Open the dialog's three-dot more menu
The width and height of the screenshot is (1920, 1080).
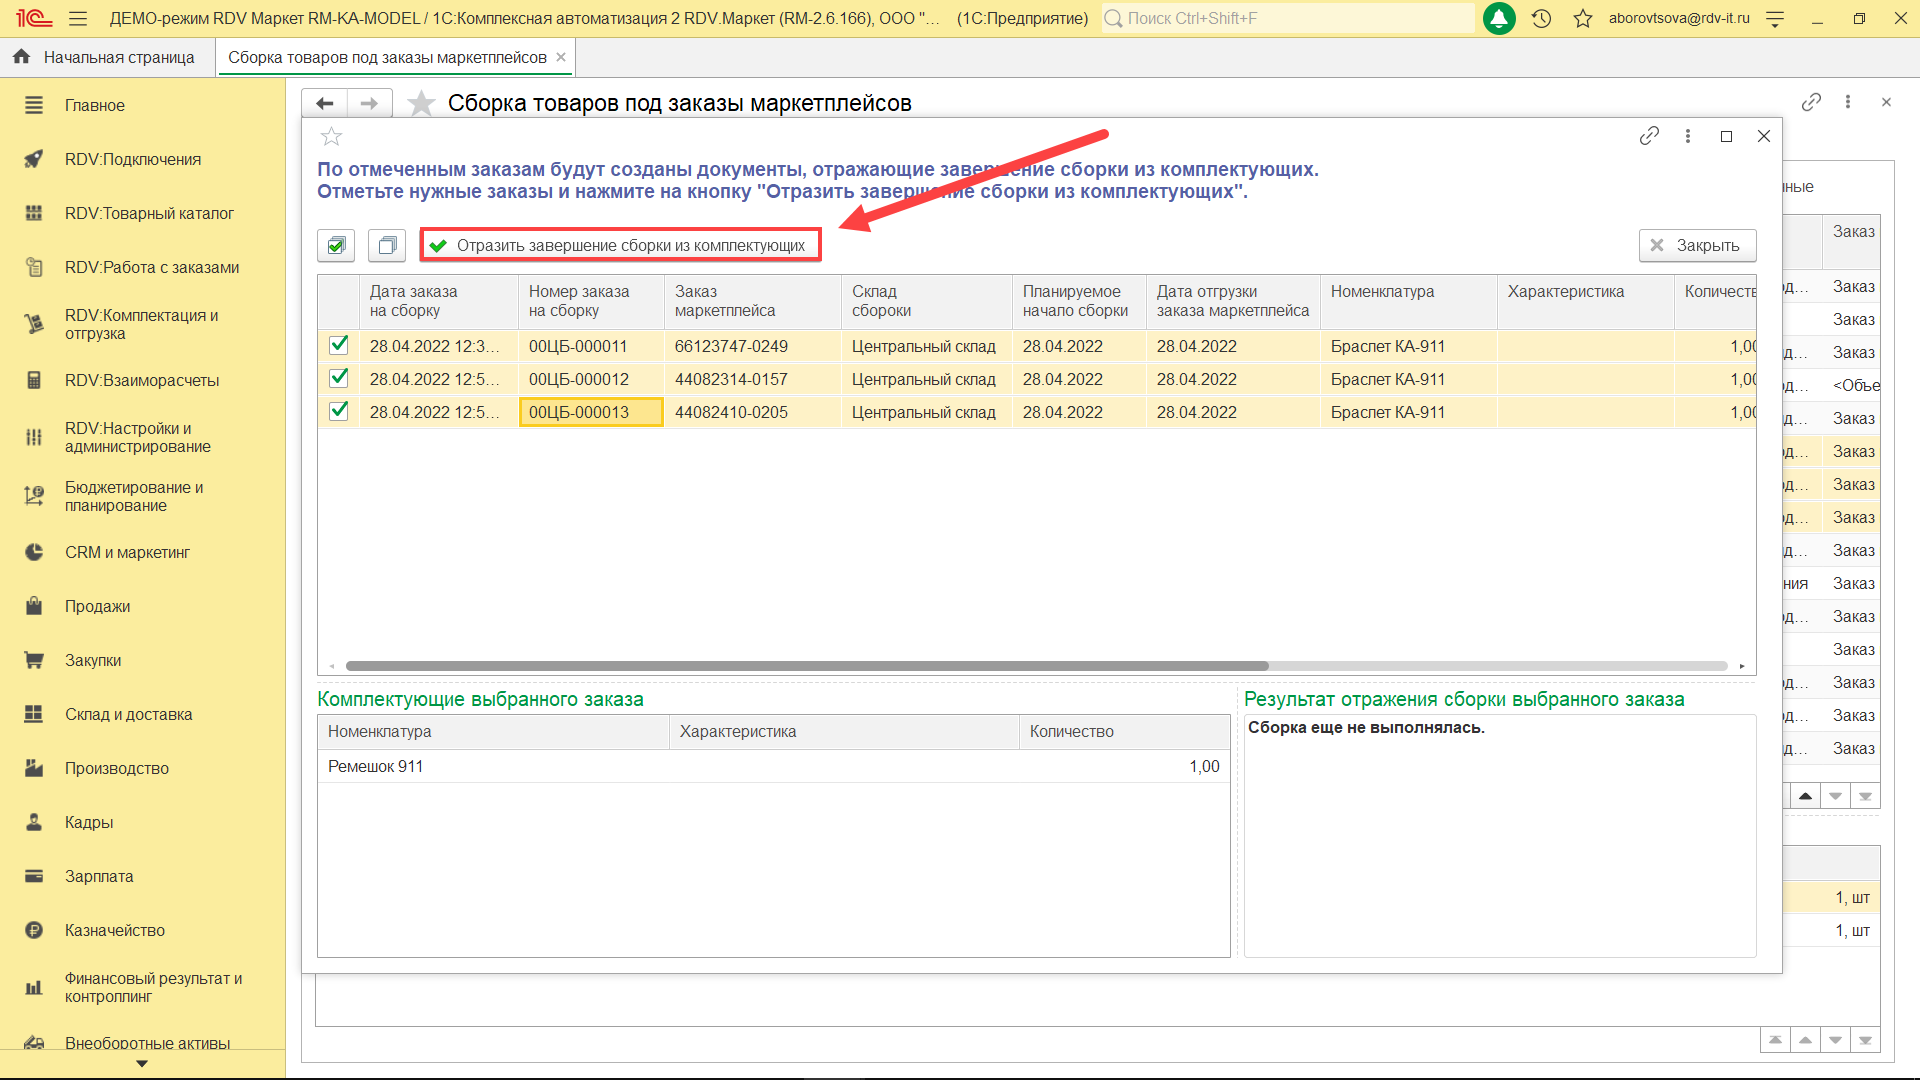pos(1688,136)
